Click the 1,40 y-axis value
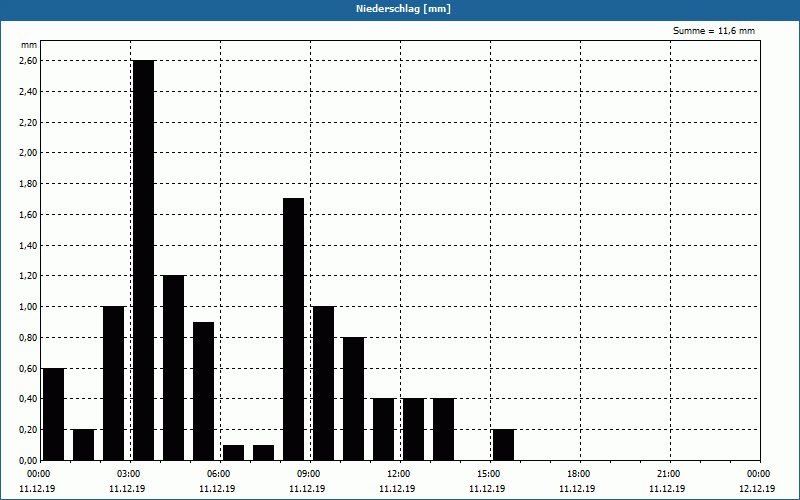The image size is (800, 500). pos(28,245)
